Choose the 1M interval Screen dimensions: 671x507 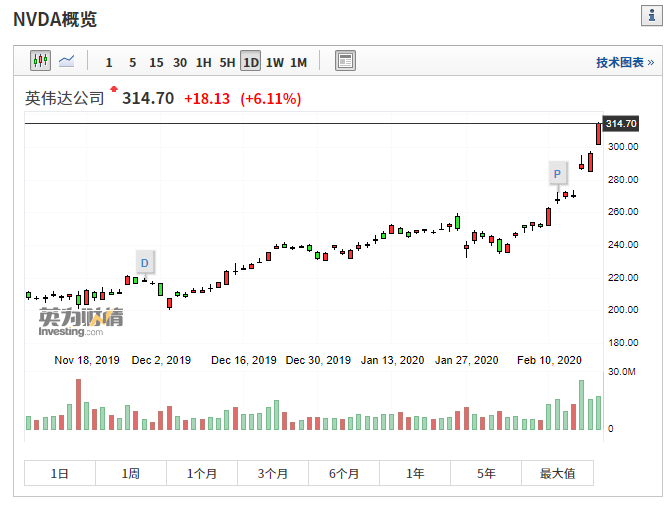coord(299,63)
